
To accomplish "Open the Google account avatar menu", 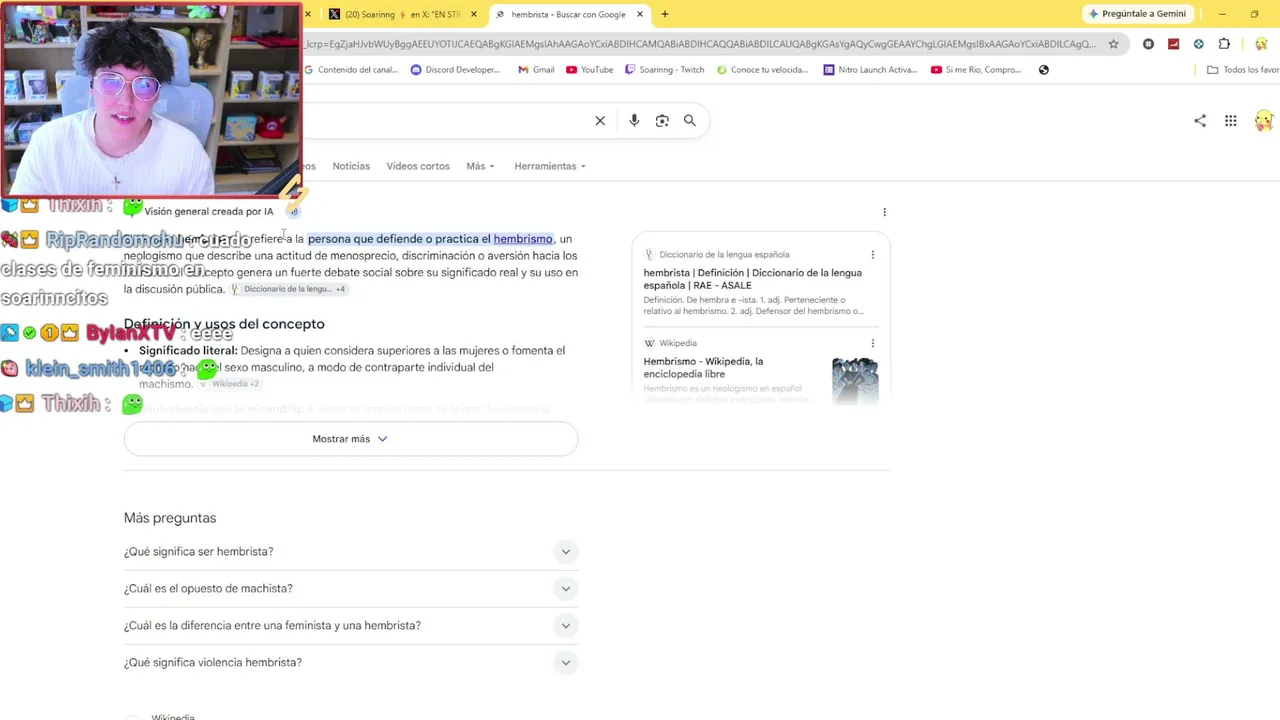I will [1264, 121].
